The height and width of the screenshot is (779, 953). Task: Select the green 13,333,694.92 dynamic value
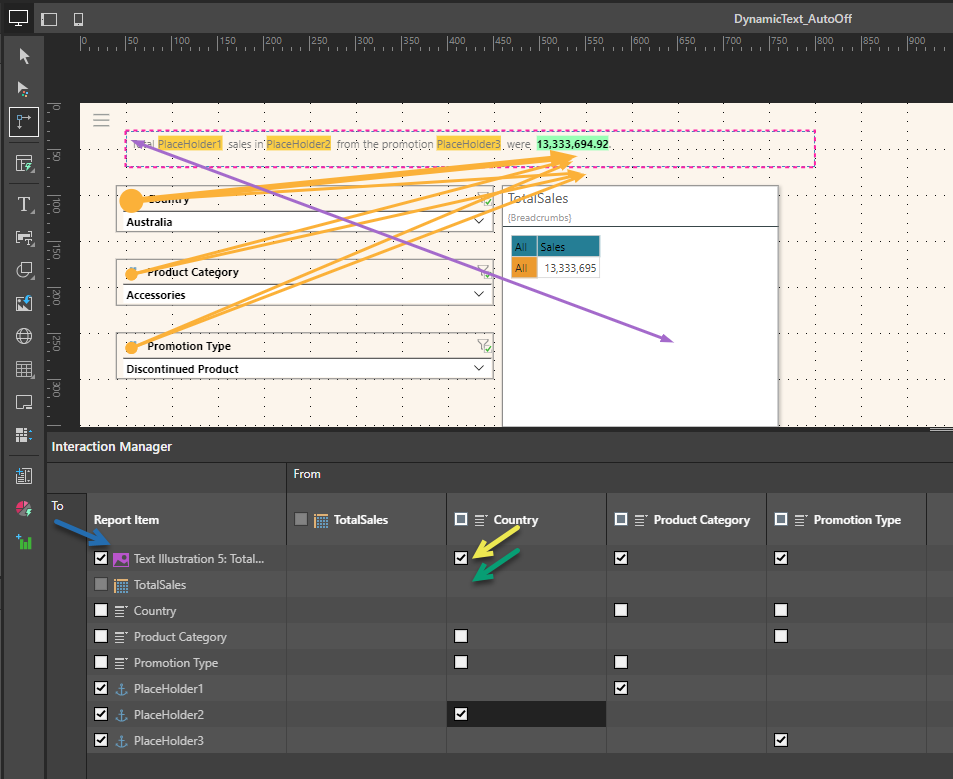[572, 145]
